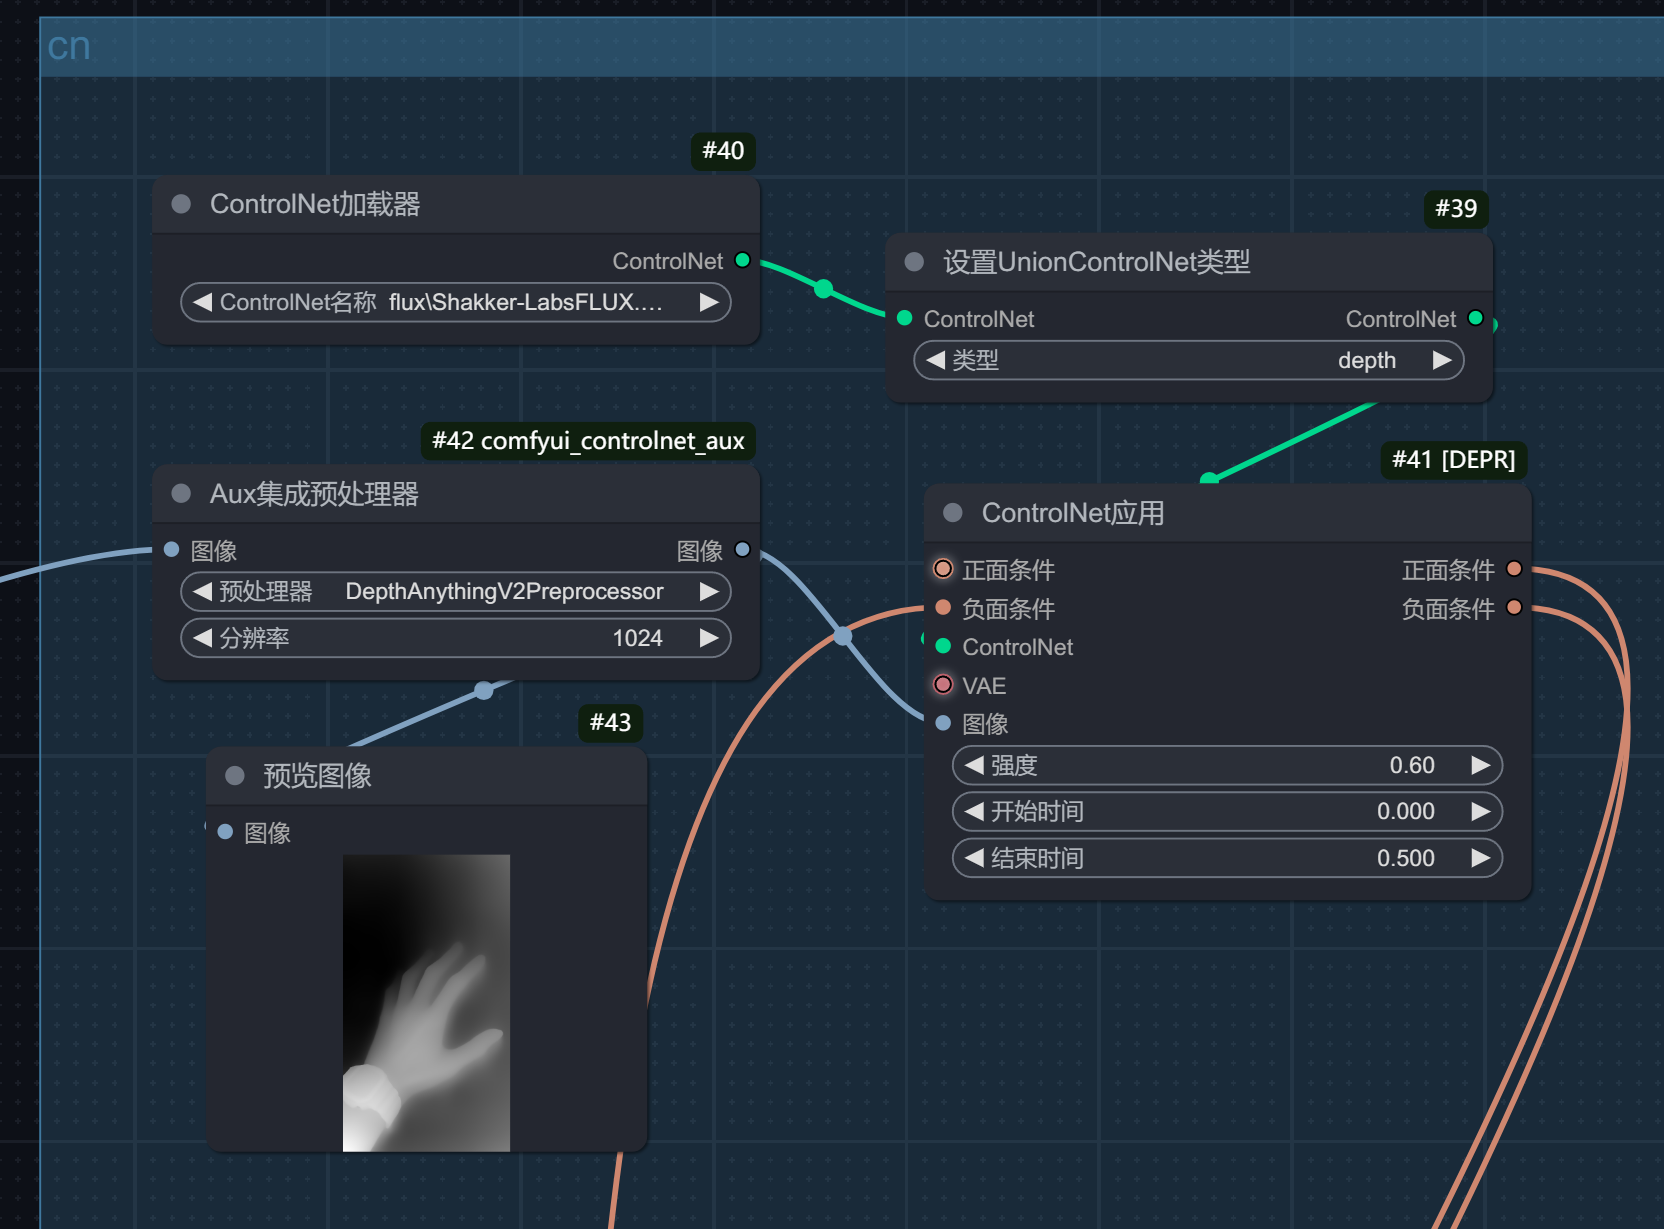Click the #39 node ID badge
This screenshot has width=1664, height=1229.
(1456, 209)
